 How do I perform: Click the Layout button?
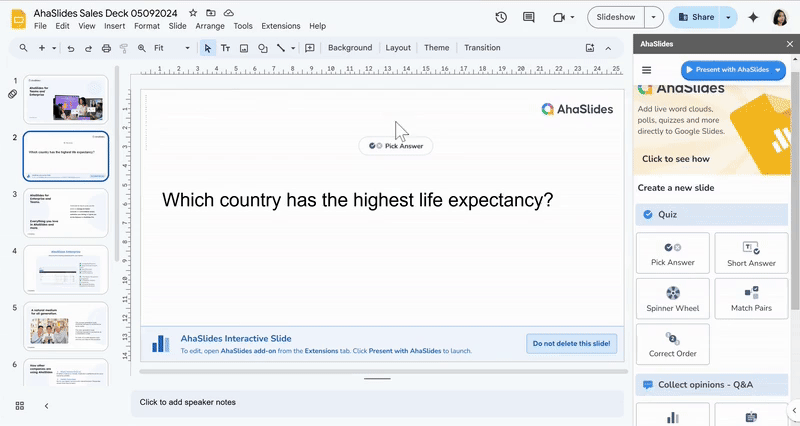coord(398,48)
